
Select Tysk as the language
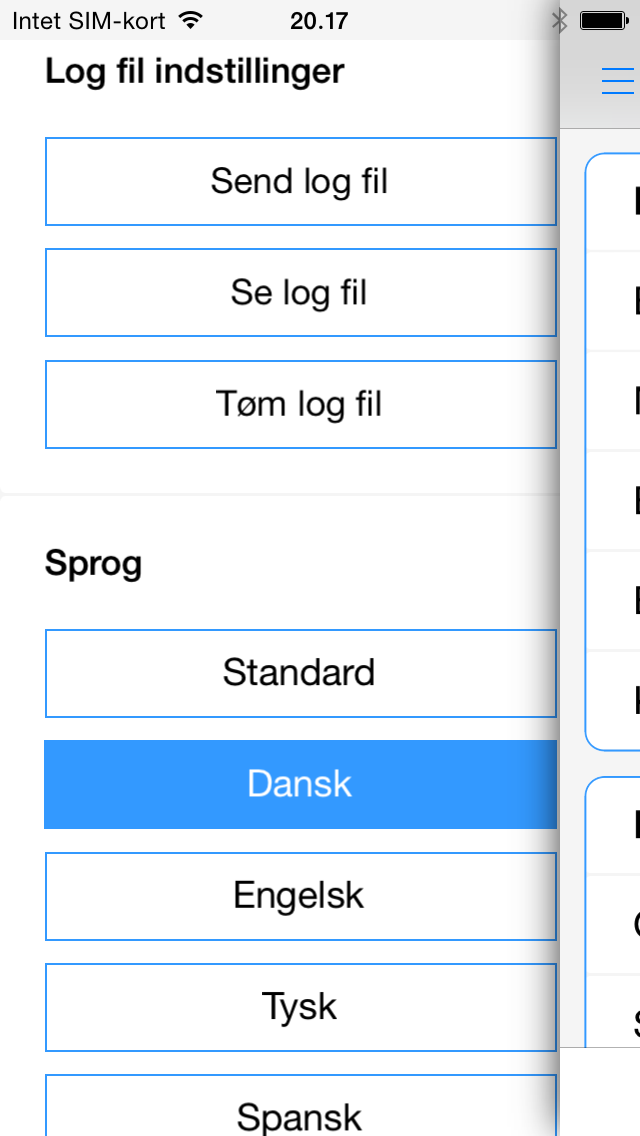pyautogui.click(x=300, y=1007)
